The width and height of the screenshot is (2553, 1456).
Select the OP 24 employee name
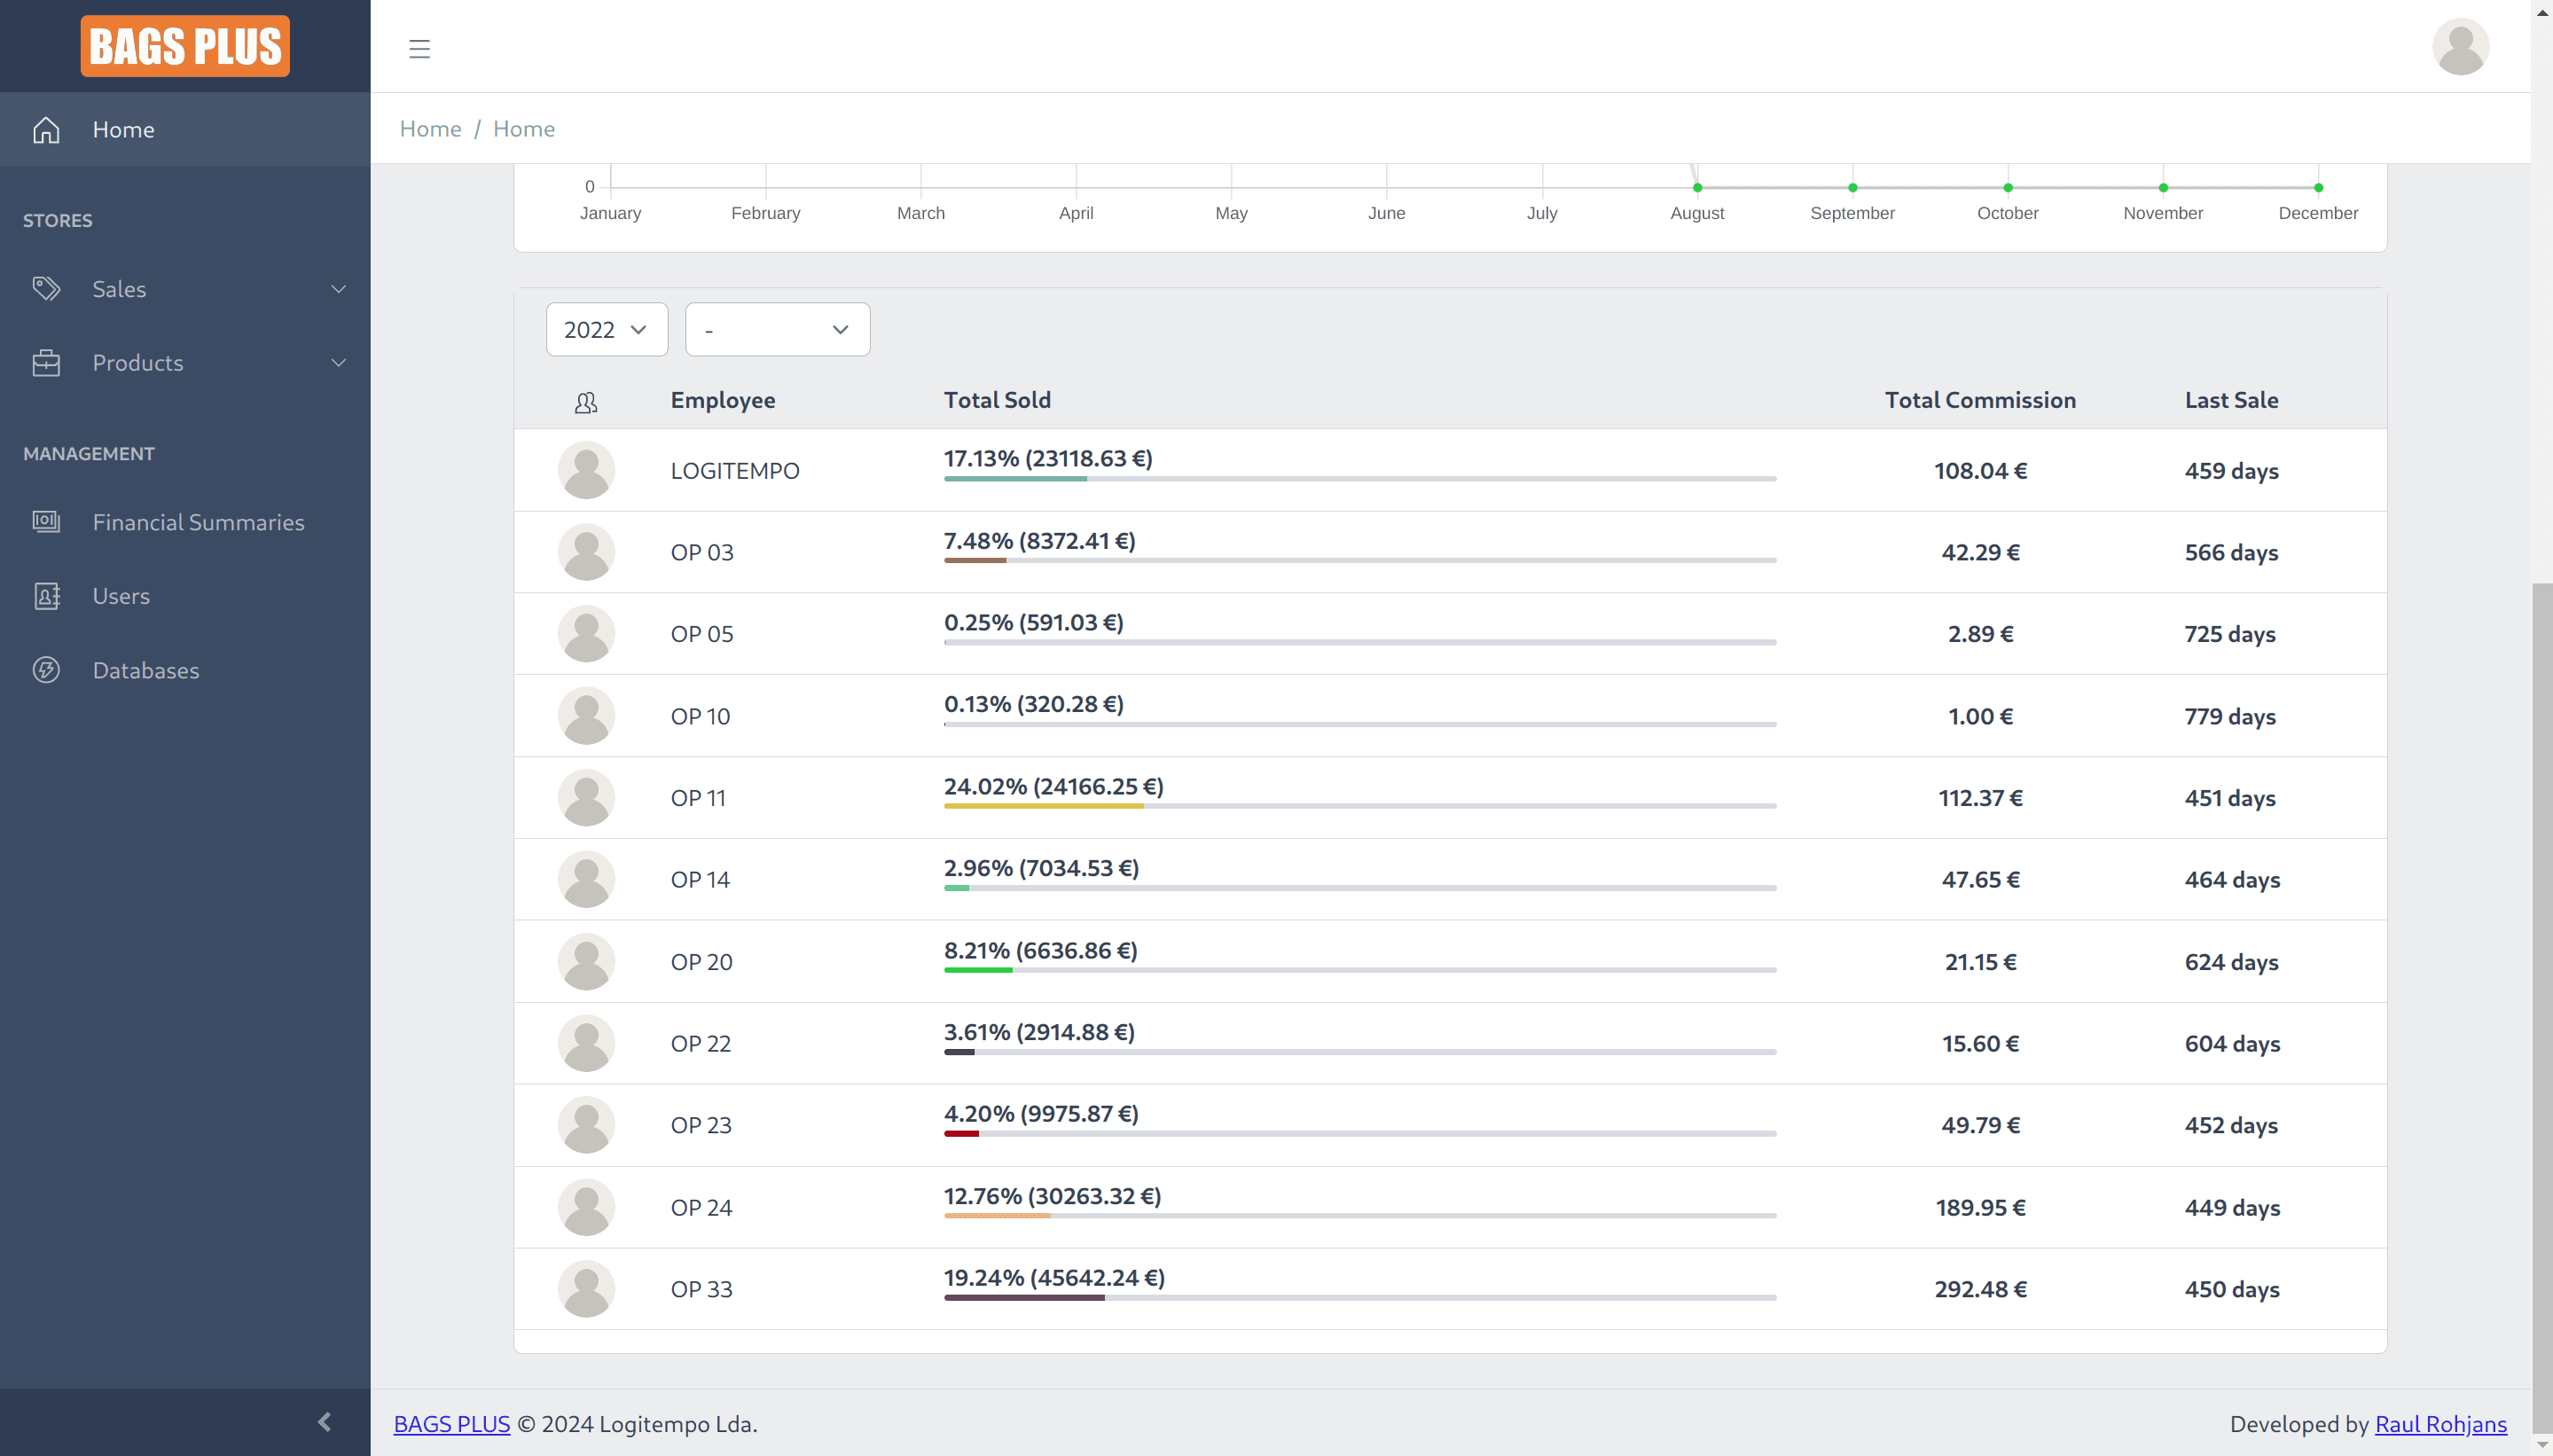701,1208
